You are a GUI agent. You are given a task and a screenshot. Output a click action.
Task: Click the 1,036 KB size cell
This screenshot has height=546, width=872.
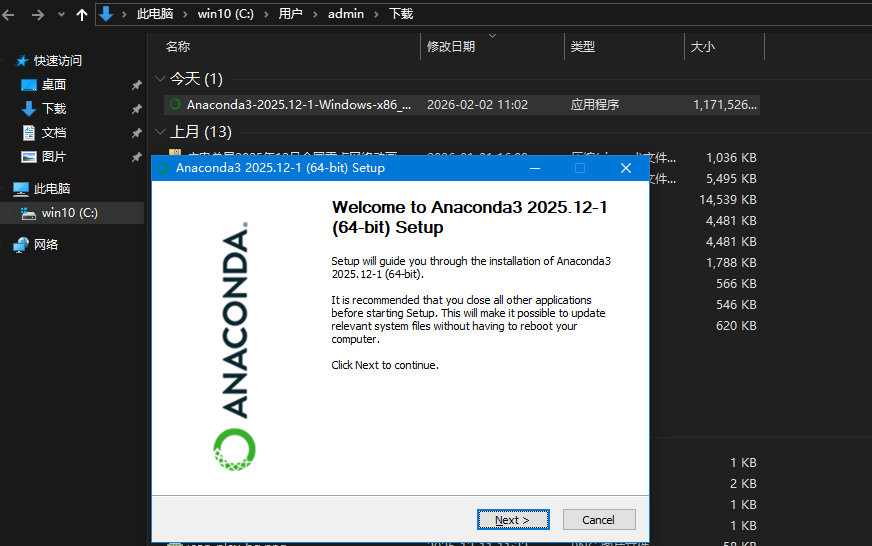tap(731, 157)
